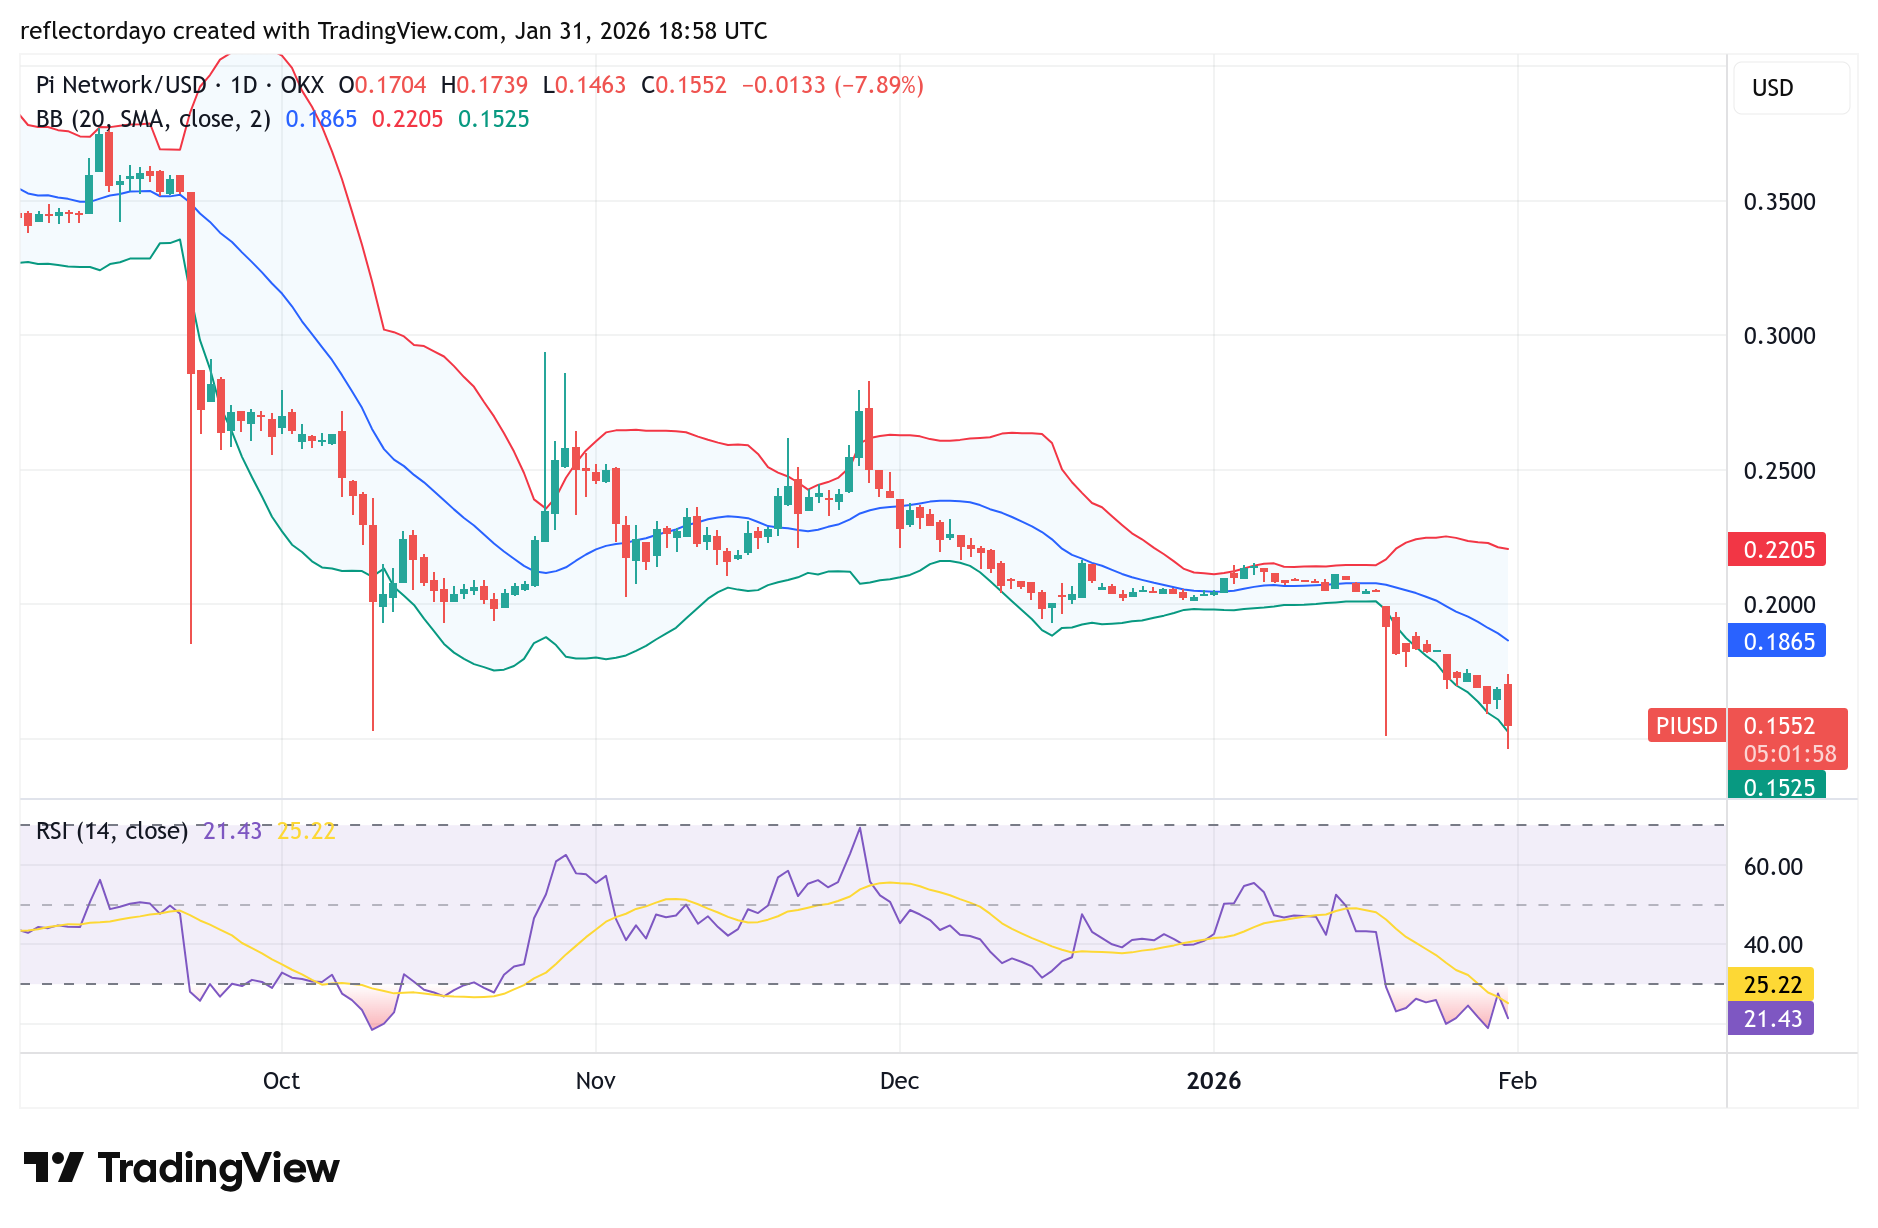Click the Nov label on time axis

595,1081
